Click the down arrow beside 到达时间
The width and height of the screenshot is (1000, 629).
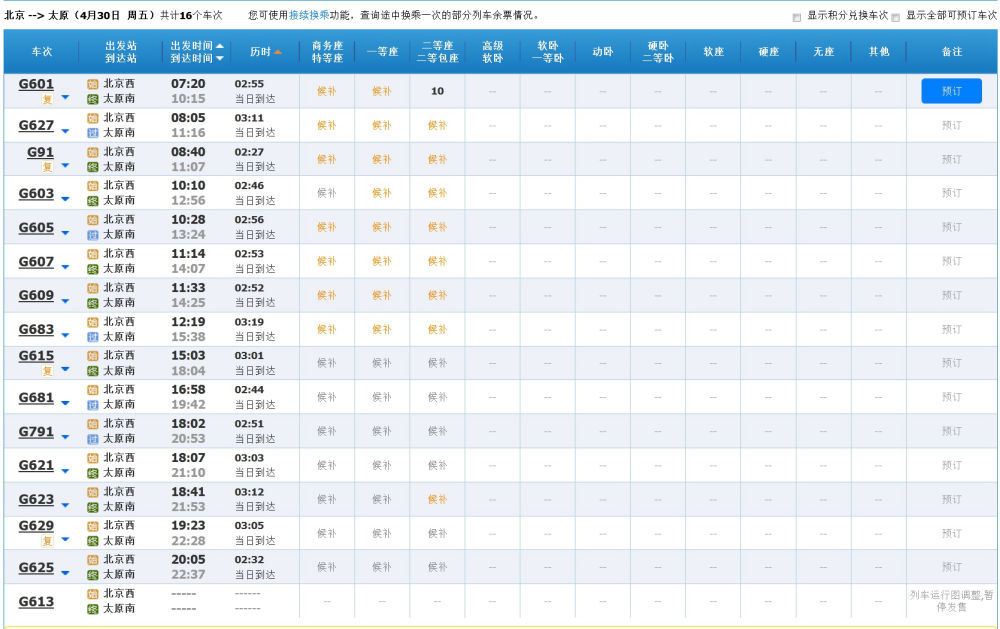[220, 59]
